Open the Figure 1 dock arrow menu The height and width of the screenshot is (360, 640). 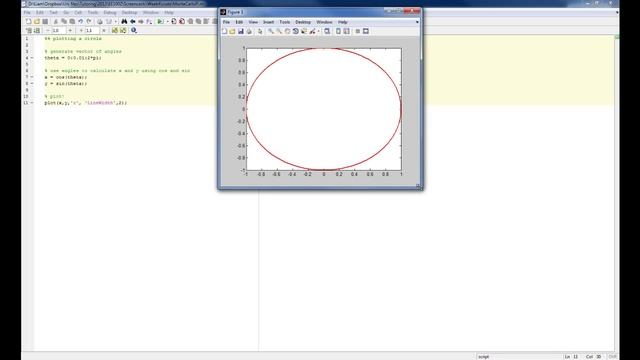pyautogui.click(x=417, y=22)
